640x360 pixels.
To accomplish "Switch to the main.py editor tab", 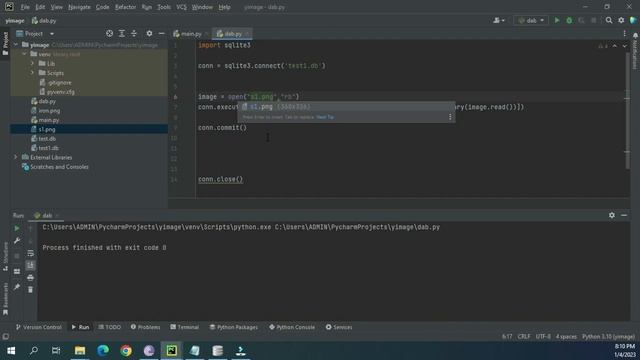I will [x=190, y=34].
